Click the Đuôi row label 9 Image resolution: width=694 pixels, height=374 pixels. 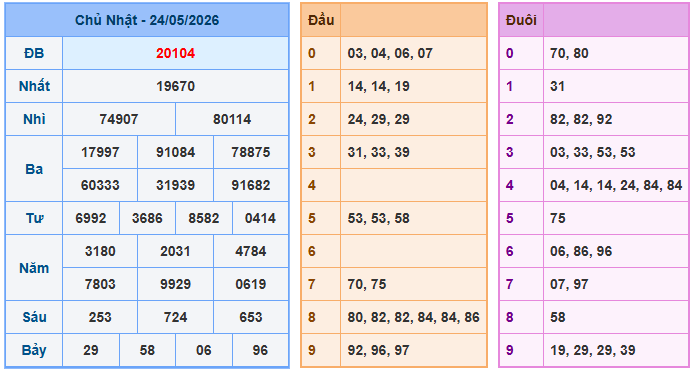pyautogui.click(x=510, y=350)
